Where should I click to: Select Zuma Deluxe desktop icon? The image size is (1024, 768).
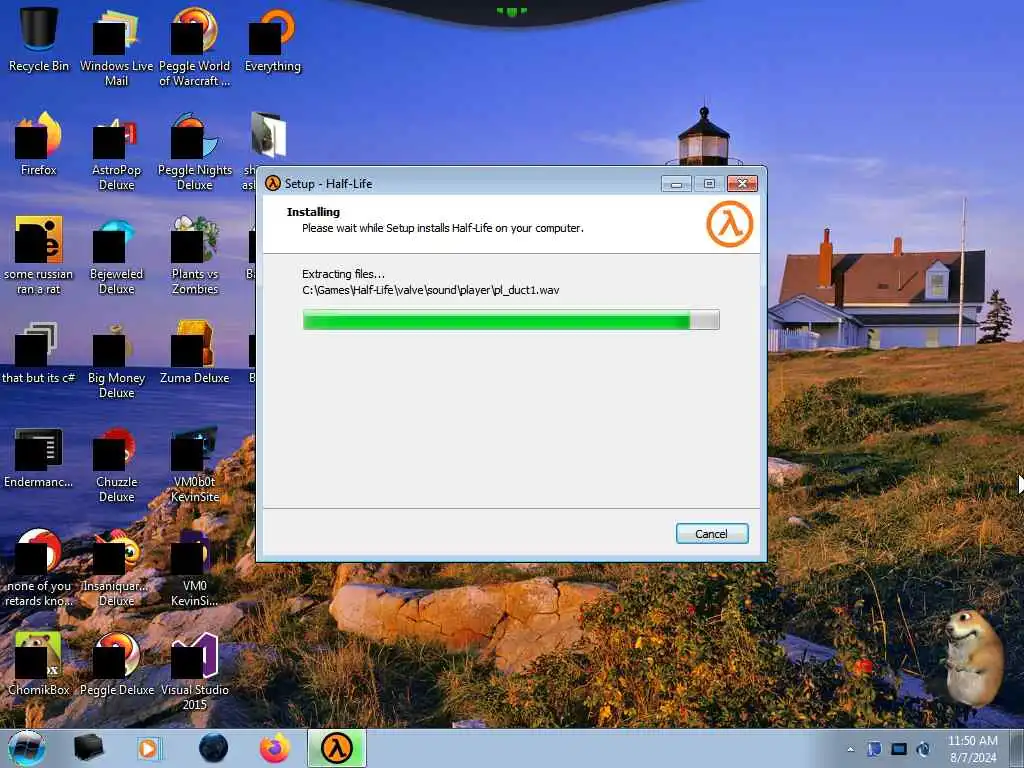point(195,351)
